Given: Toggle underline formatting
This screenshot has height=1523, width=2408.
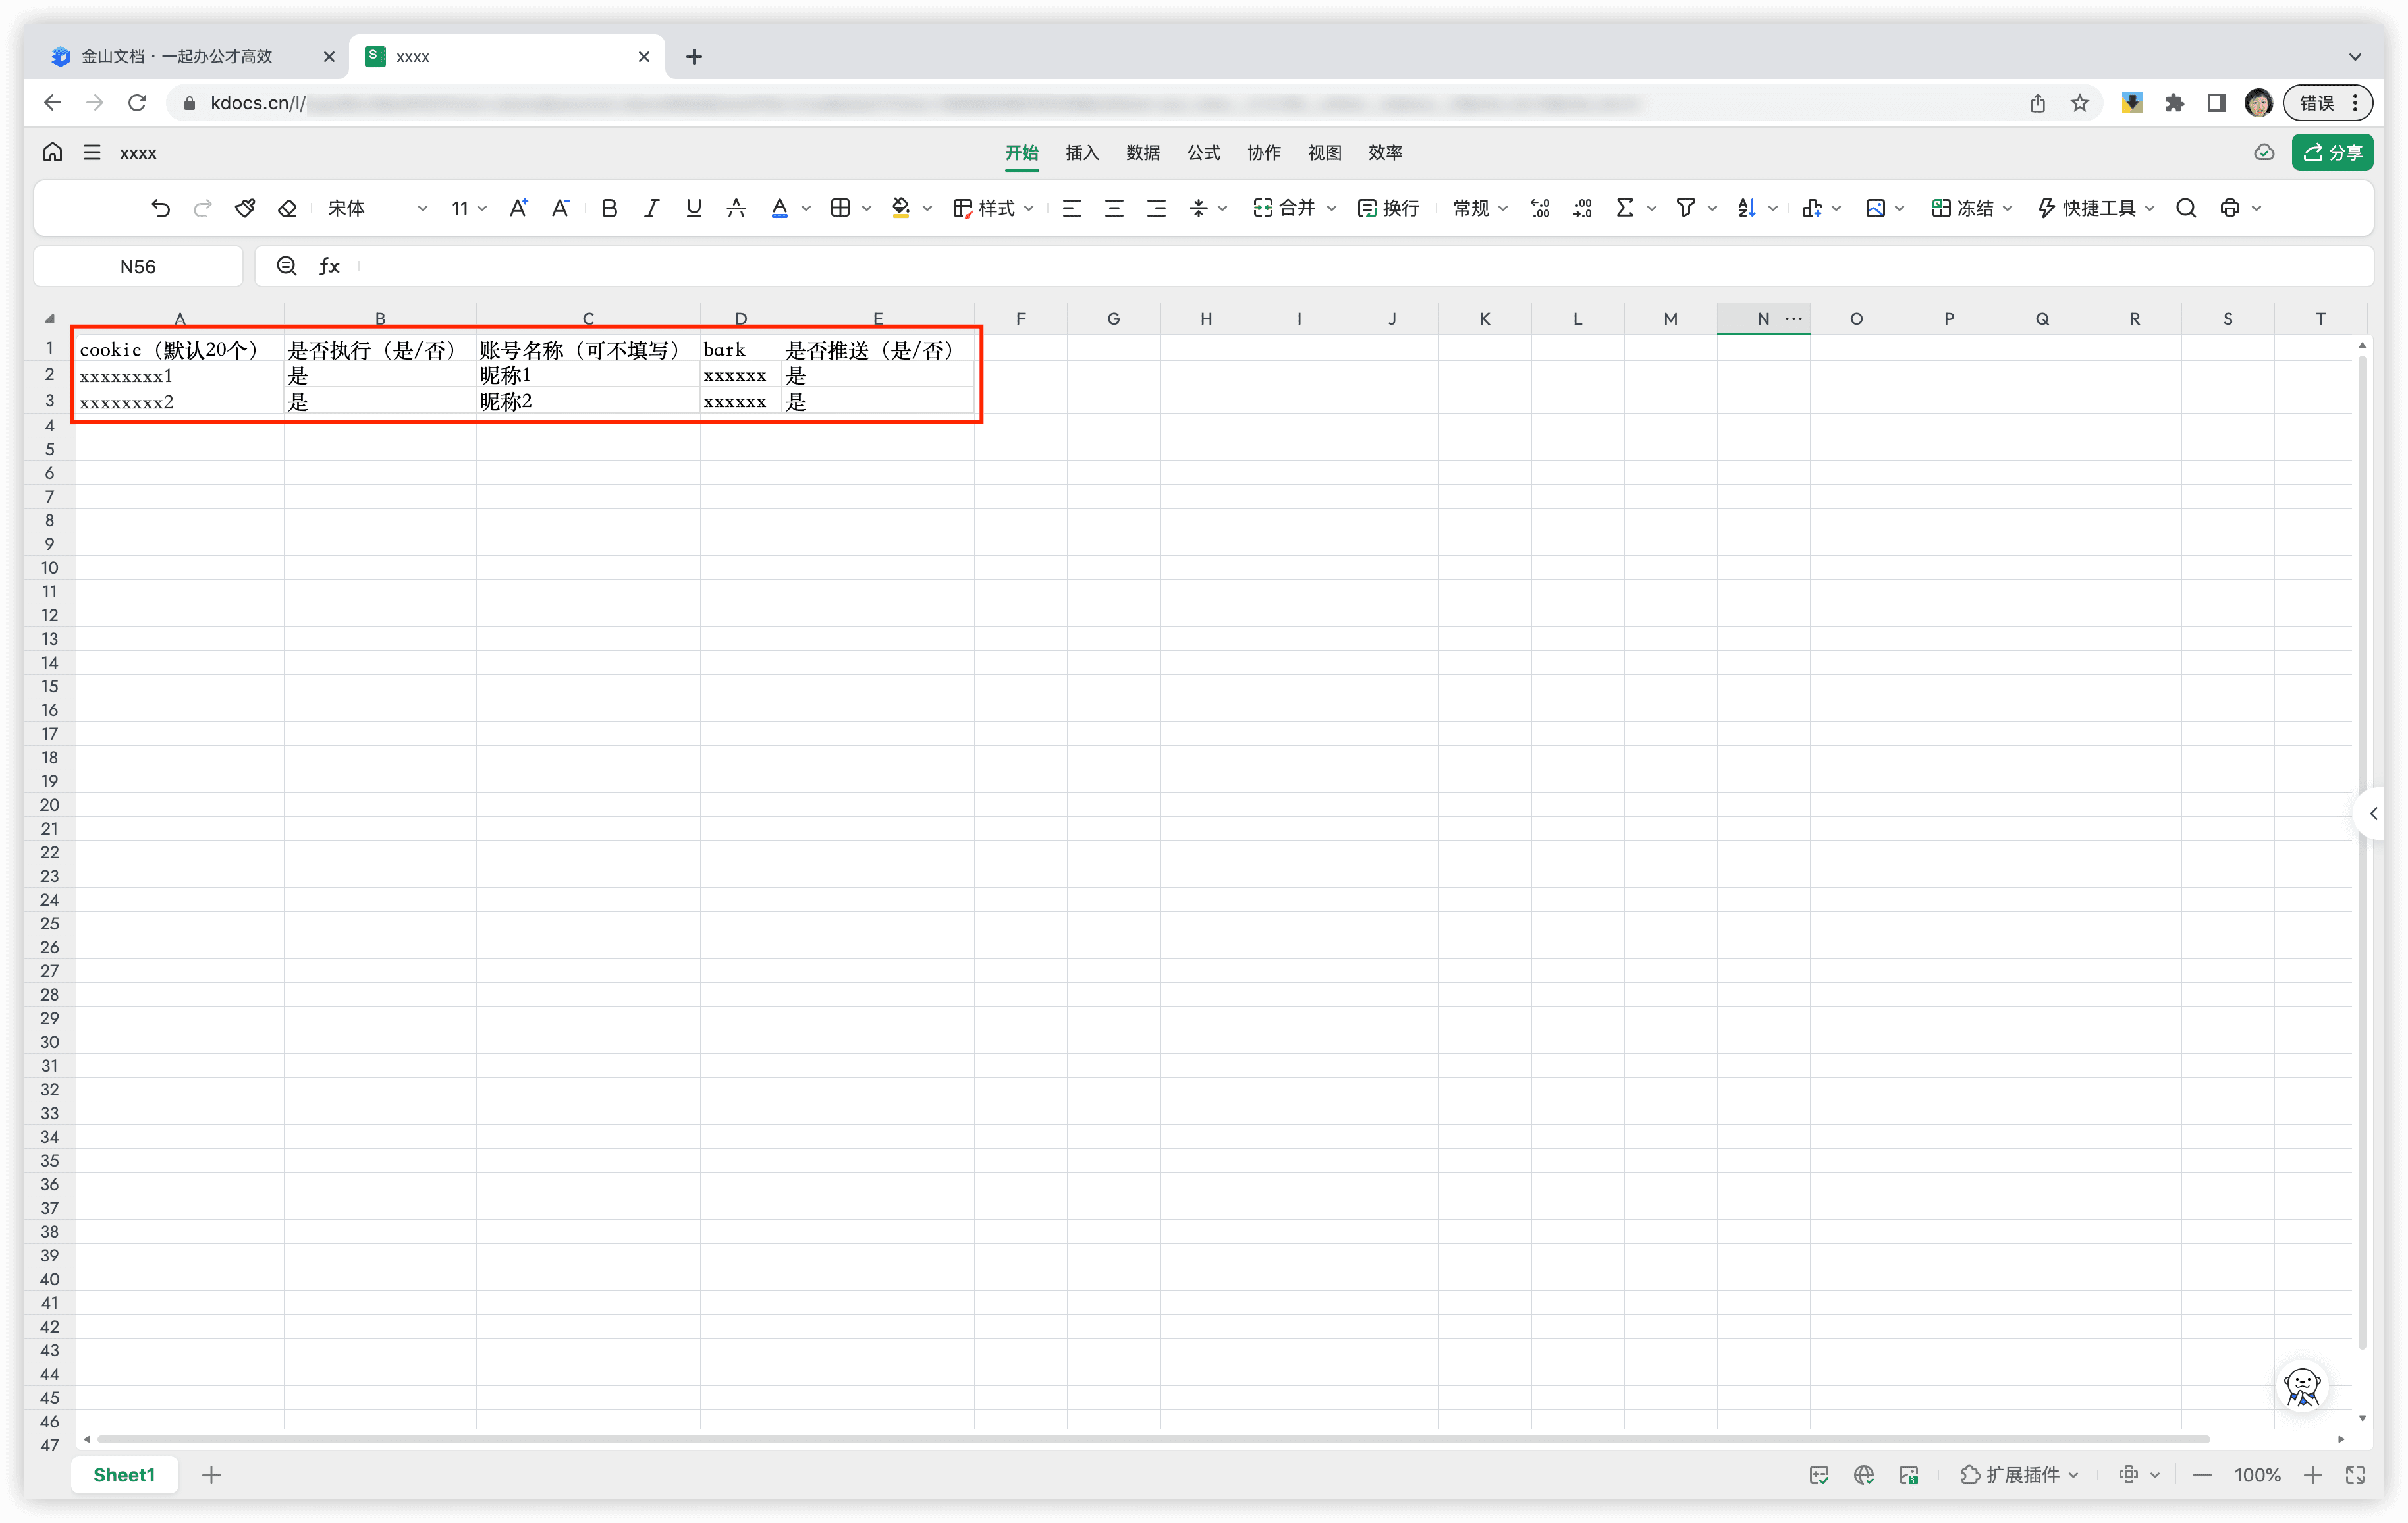Looking at the screenshot, I should (x=693, y=208).
